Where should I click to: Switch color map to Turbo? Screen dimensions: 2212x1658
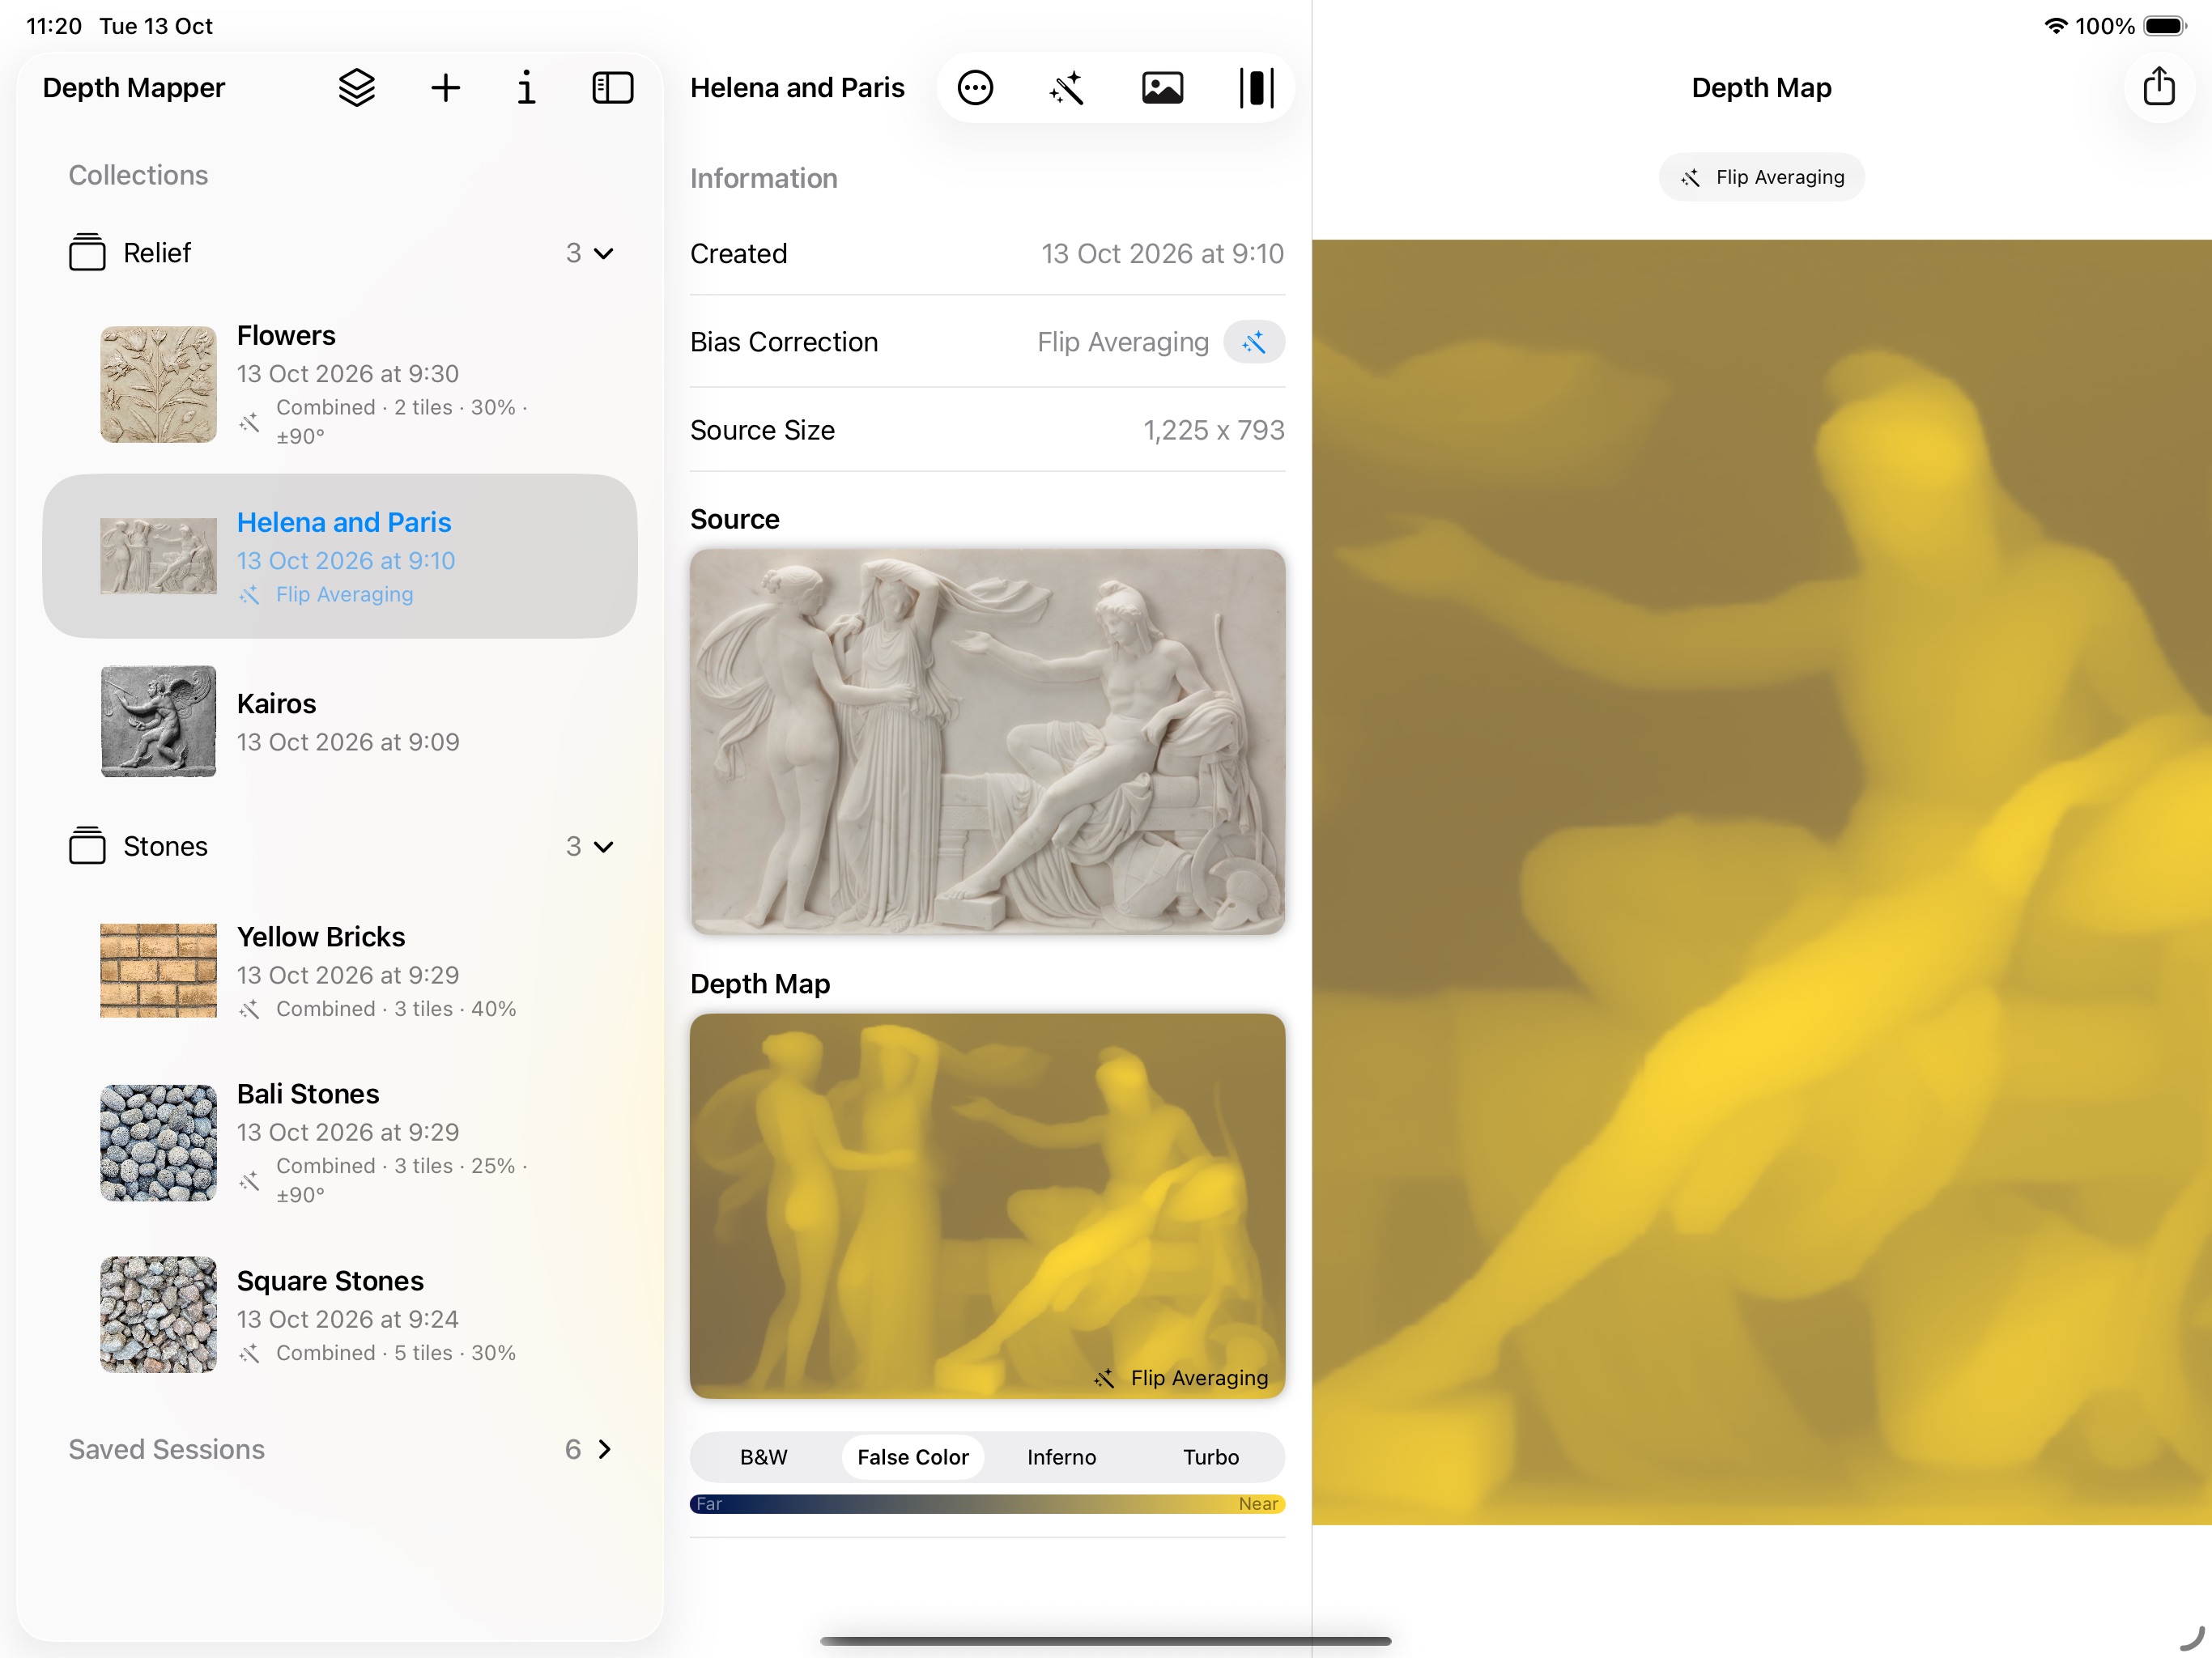1210,1457
